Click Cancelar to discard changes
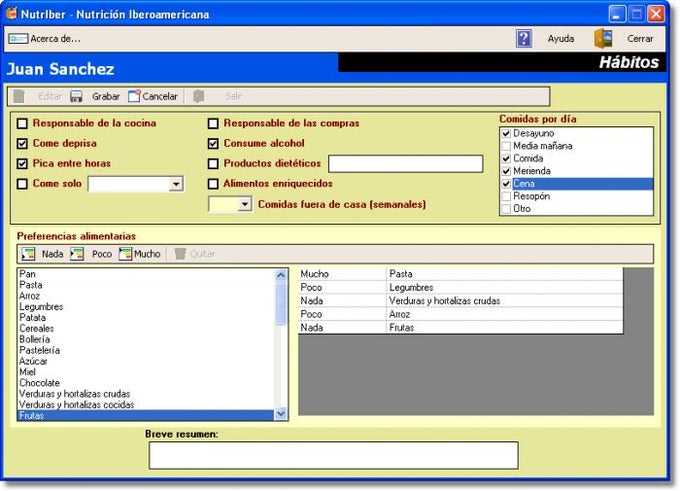 (160, 96)
